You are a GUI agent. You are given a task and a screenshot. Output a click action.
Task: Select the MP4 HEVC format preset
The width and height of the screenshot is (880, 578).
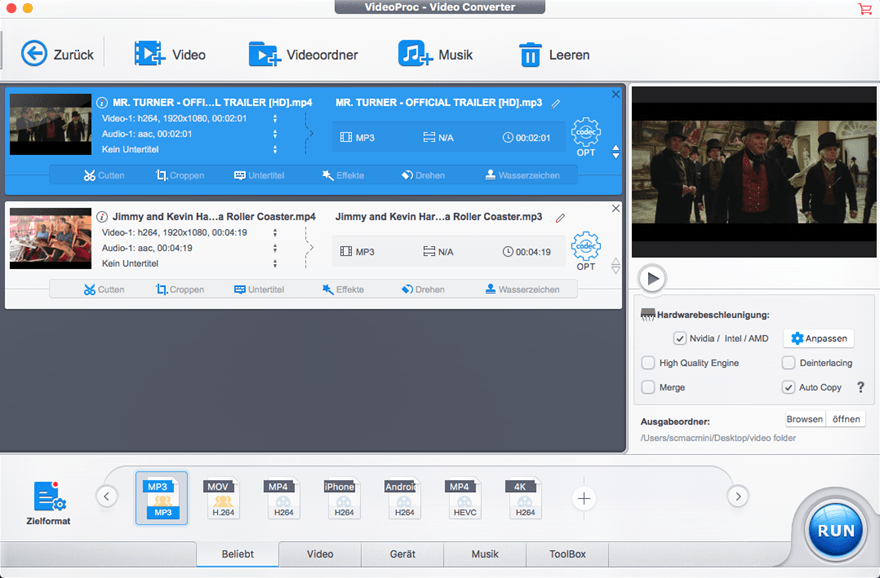464,498
